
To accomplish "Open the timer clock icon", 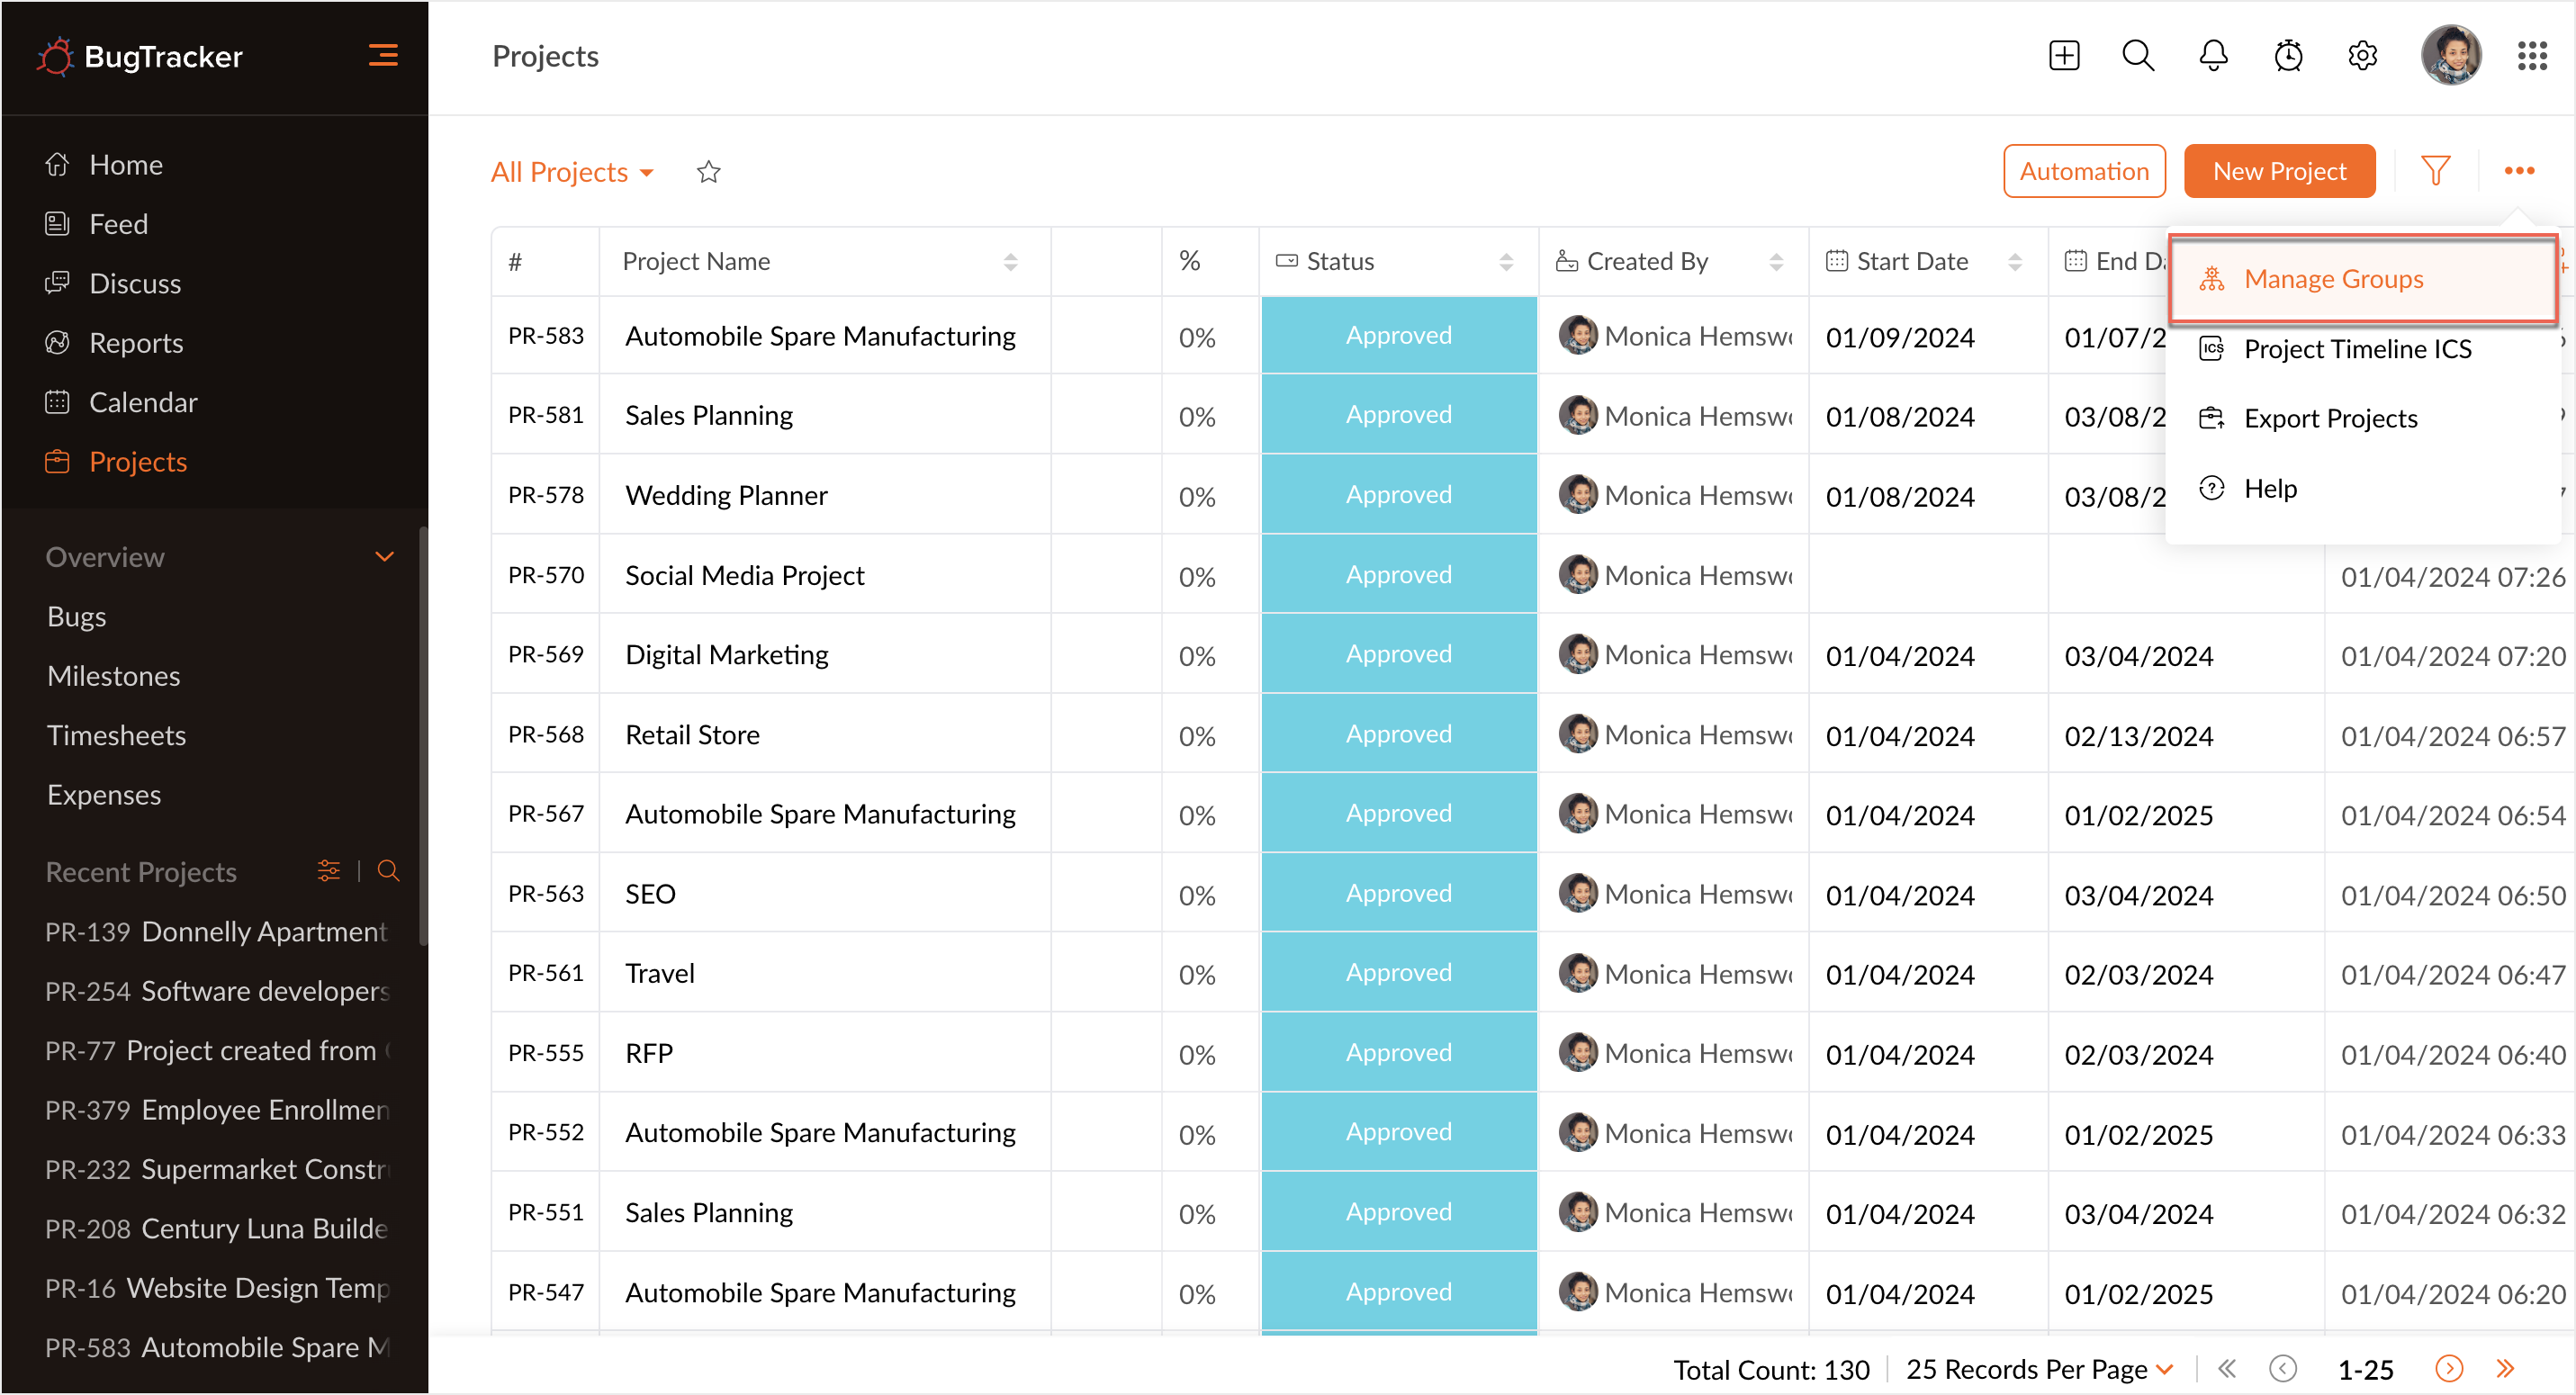I will point(2288,55).
